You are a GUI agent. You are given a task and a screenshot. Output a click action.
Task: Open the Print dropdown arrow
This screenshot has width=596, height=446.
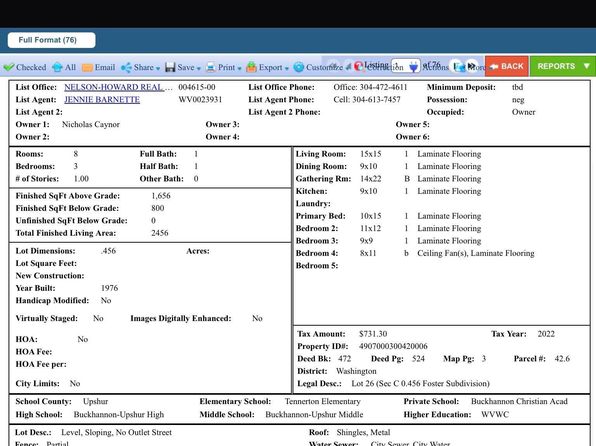[x=239, y=68]
